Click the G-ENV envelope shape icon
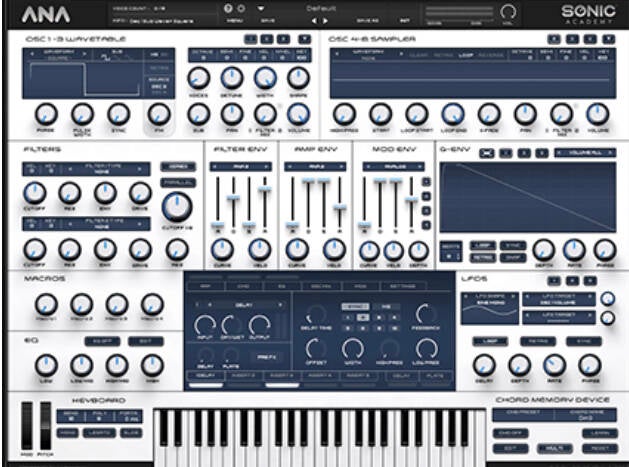 (x=487, y=153)
